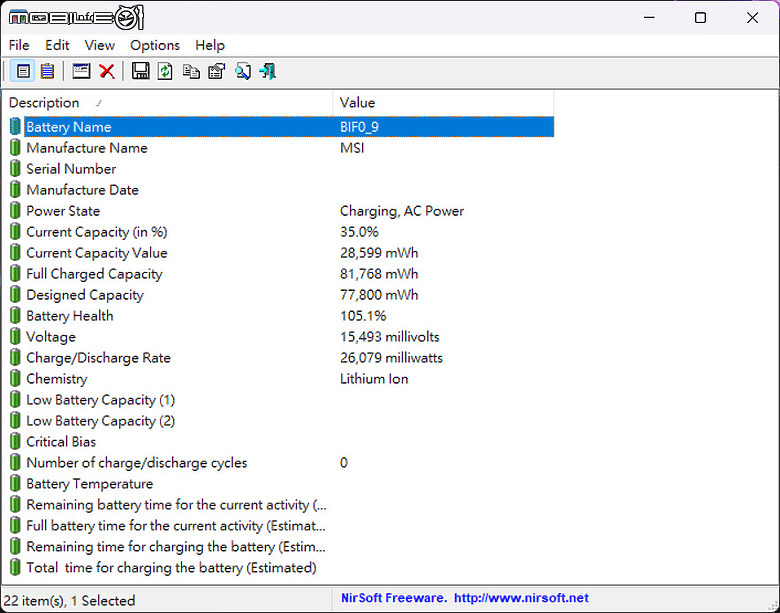
Task: Open the Edit menu
Action: (57, 45)
